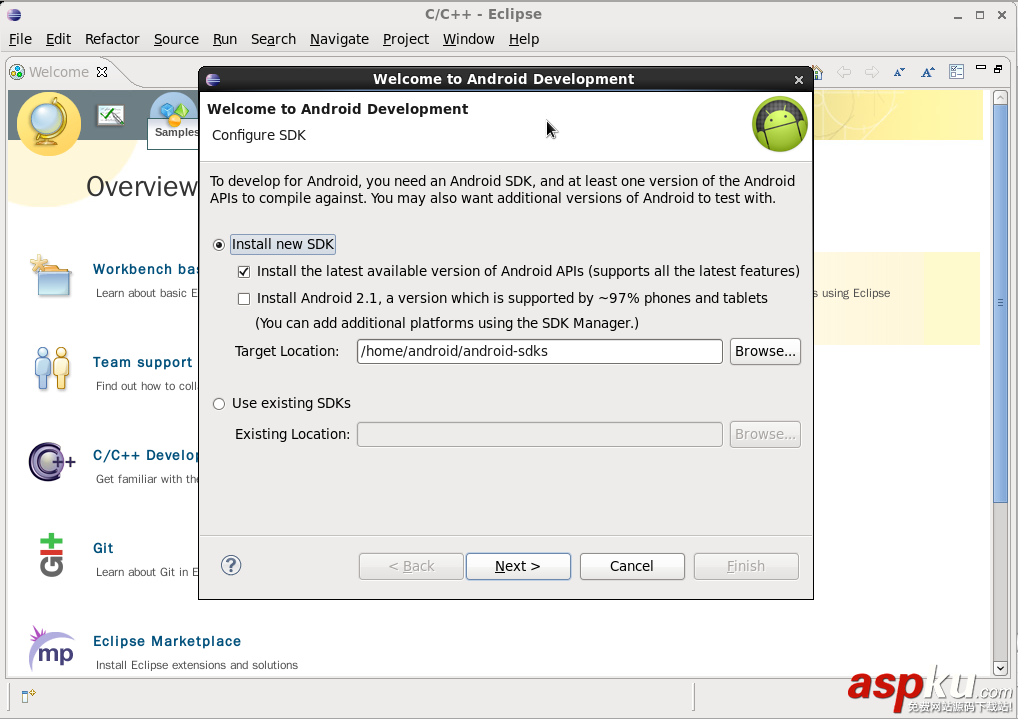Click the Workbench basics folder icon
Screen dimensions: 1018x719
coord(51,276)
